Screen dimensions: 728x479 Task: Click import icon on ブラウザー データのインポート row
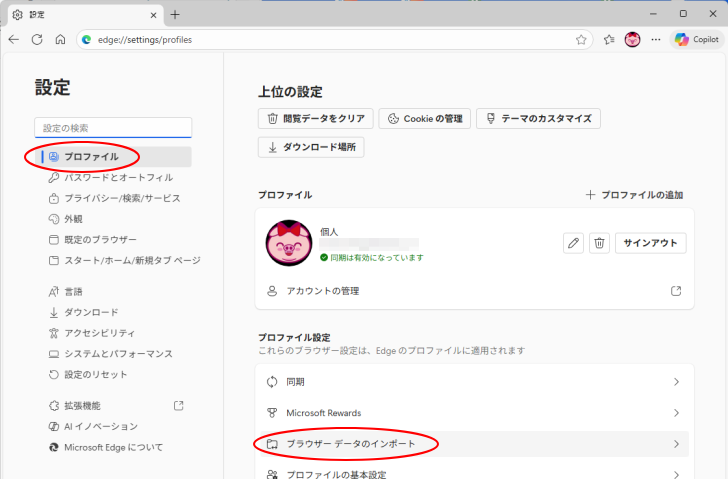[272, 444]
